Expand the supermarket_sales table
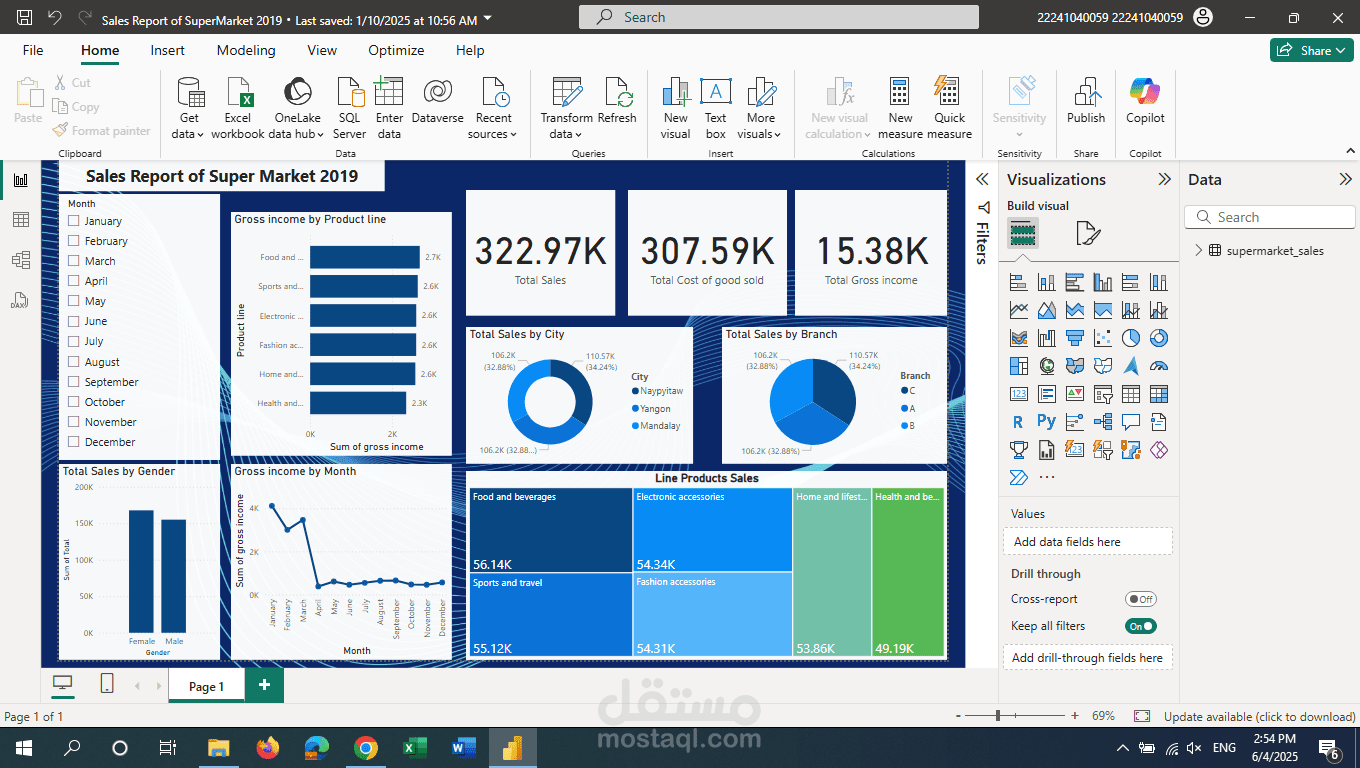This screenshot has width=1360, height=768. pos(1199,250)
